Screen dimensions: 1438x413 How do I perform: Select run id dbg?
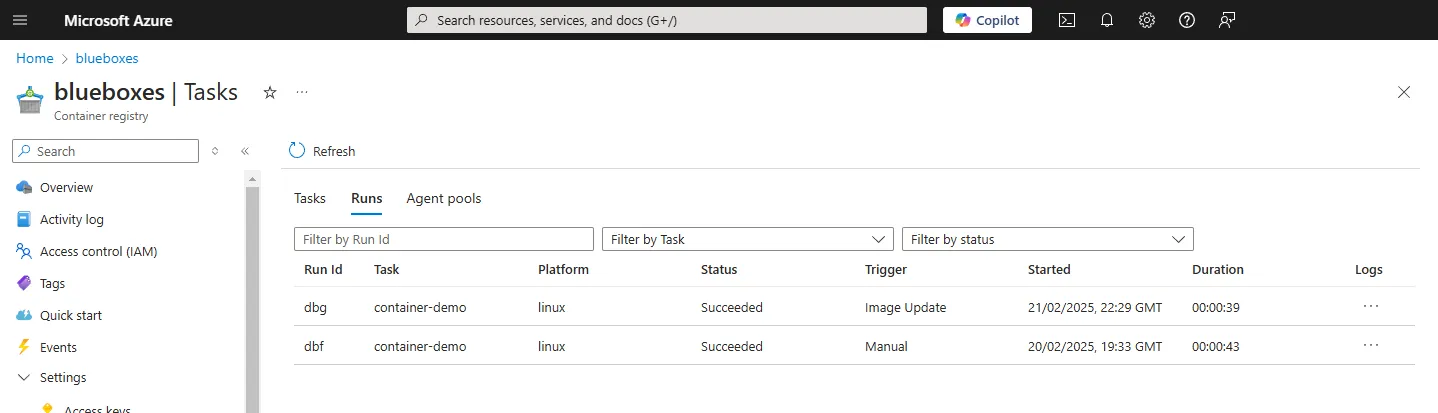tap(315, 307)
